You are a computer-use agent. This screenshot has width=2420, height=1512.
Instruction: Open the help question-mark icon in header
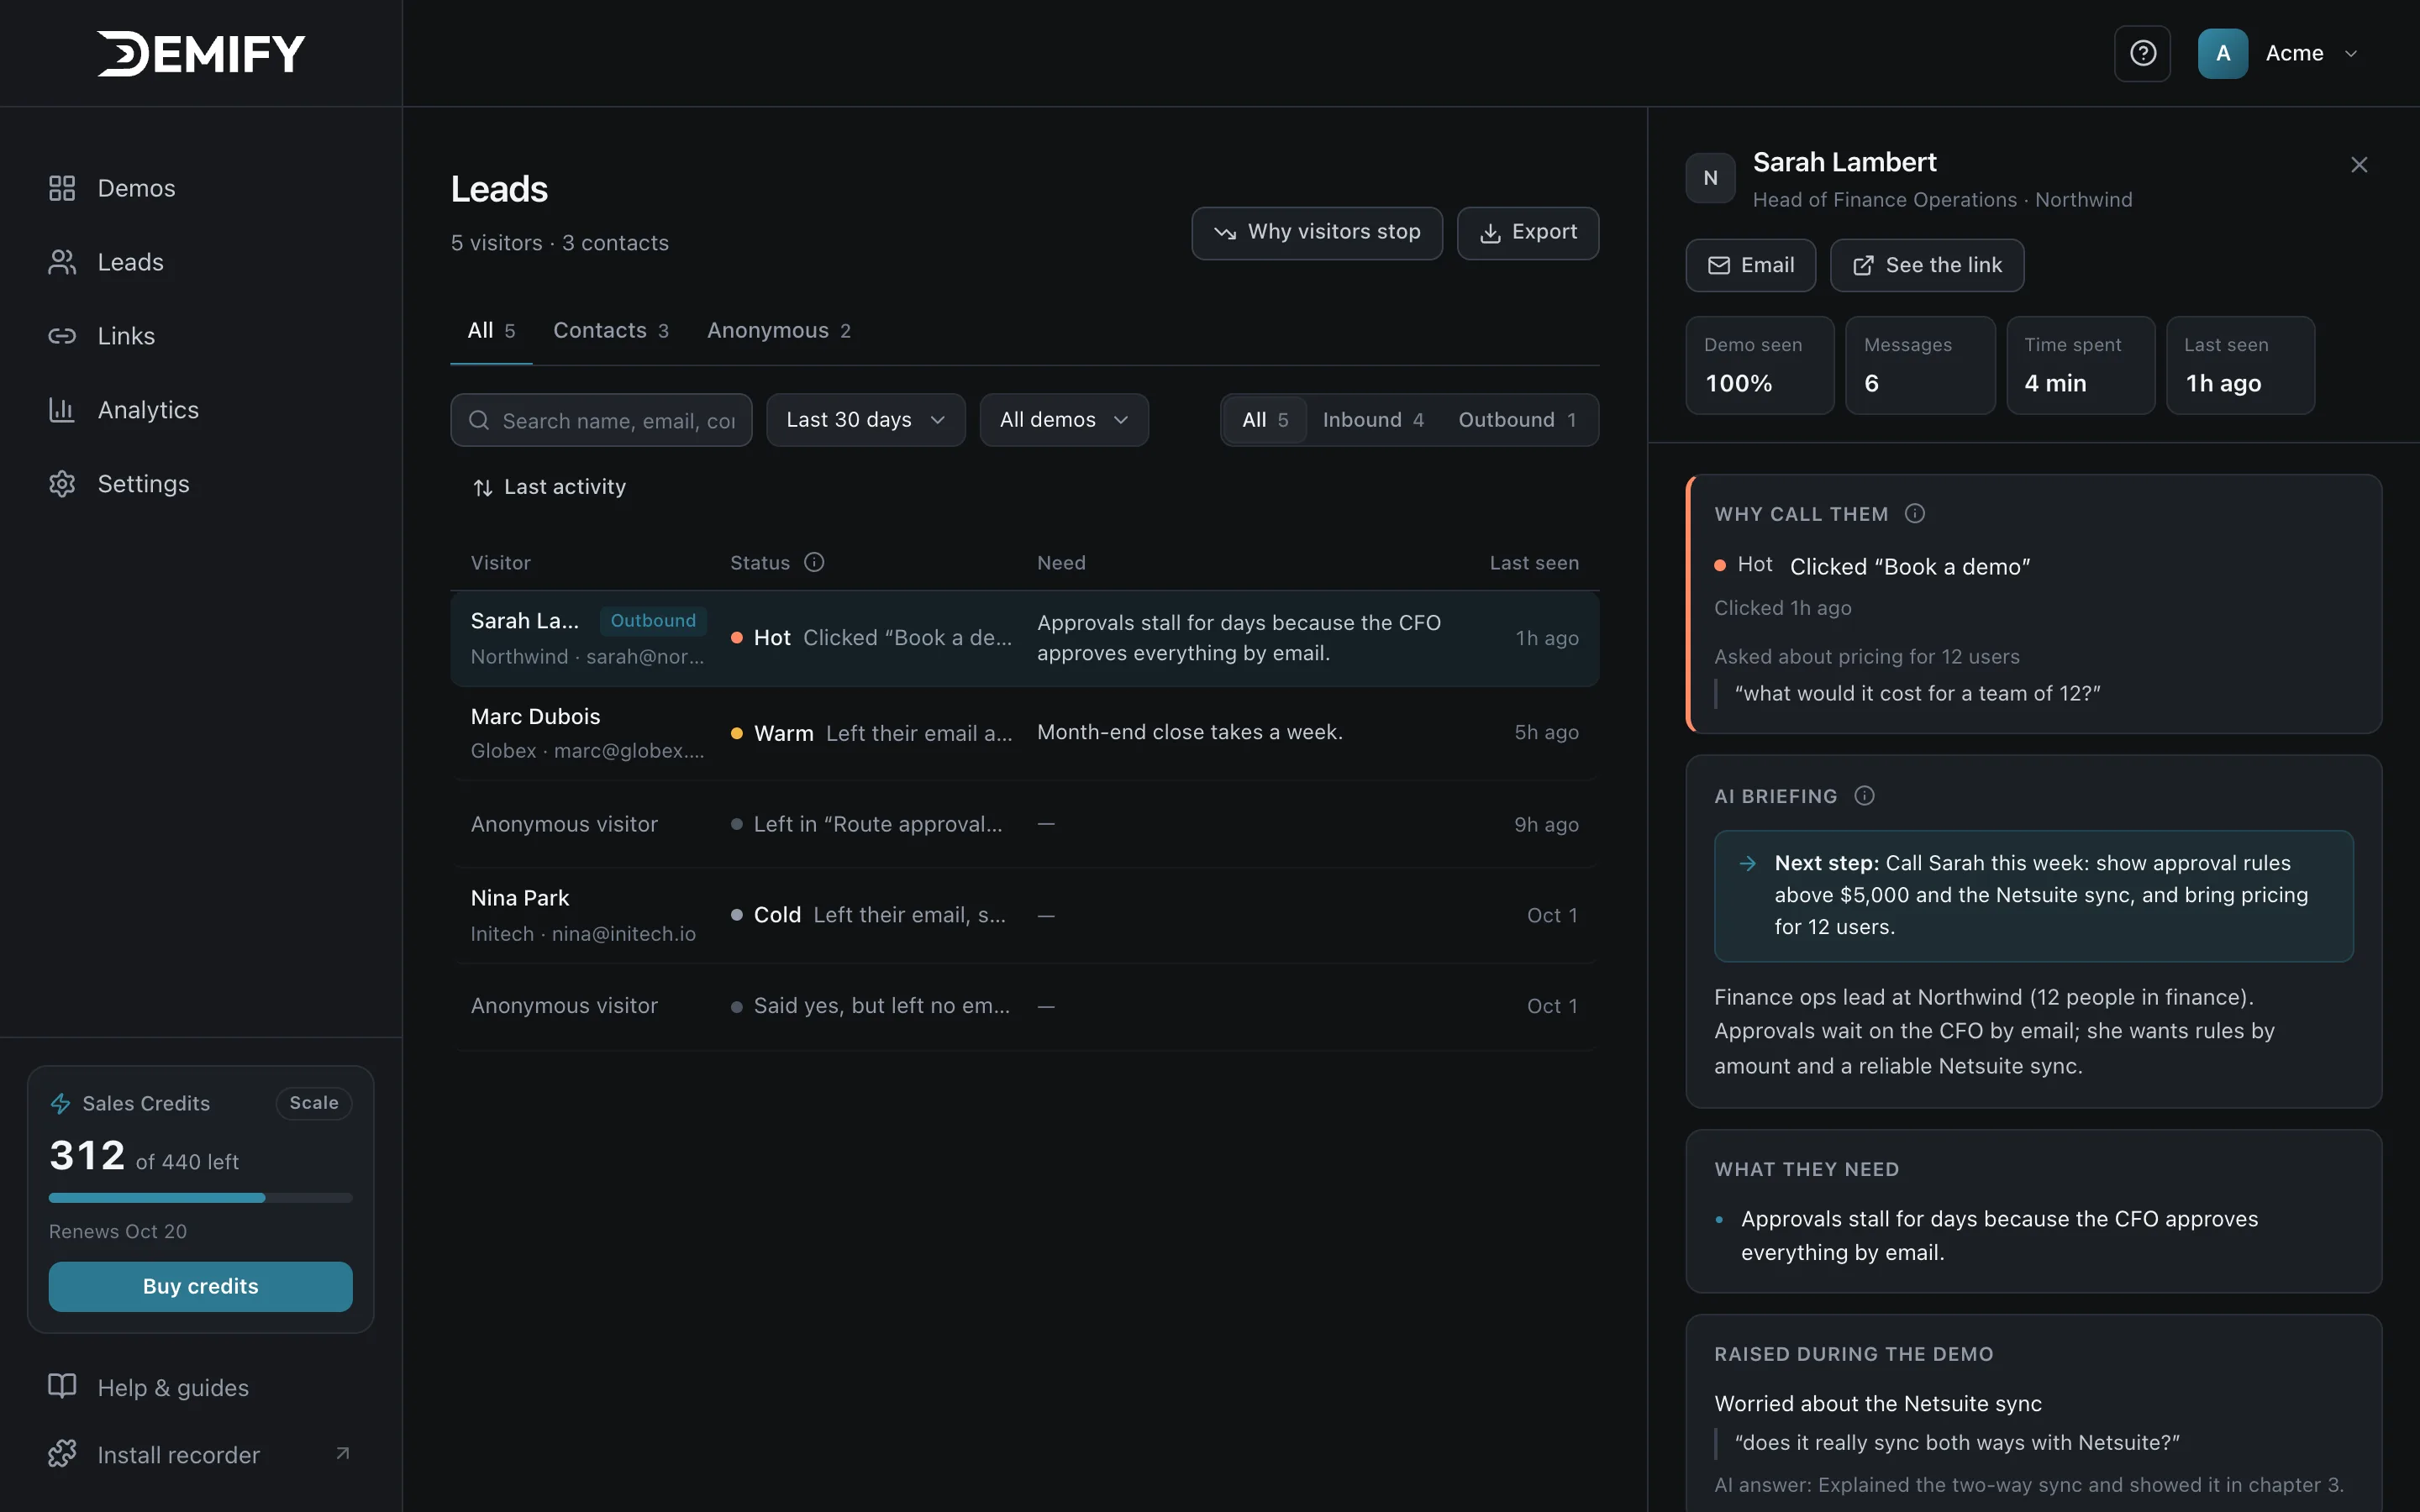click(2142, 53)
